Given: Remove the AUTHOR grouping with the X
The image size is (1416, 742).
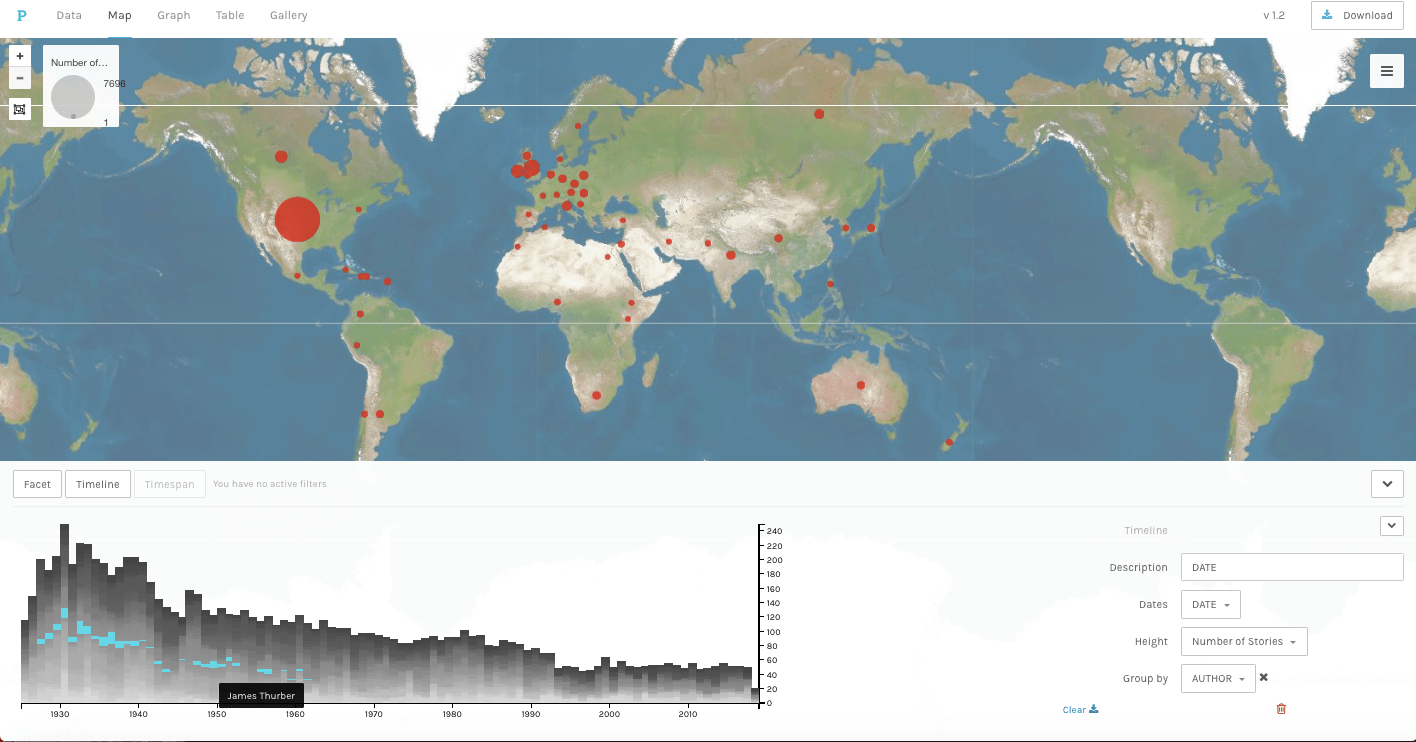Looking at the screenshot, I should point(1264,678).
